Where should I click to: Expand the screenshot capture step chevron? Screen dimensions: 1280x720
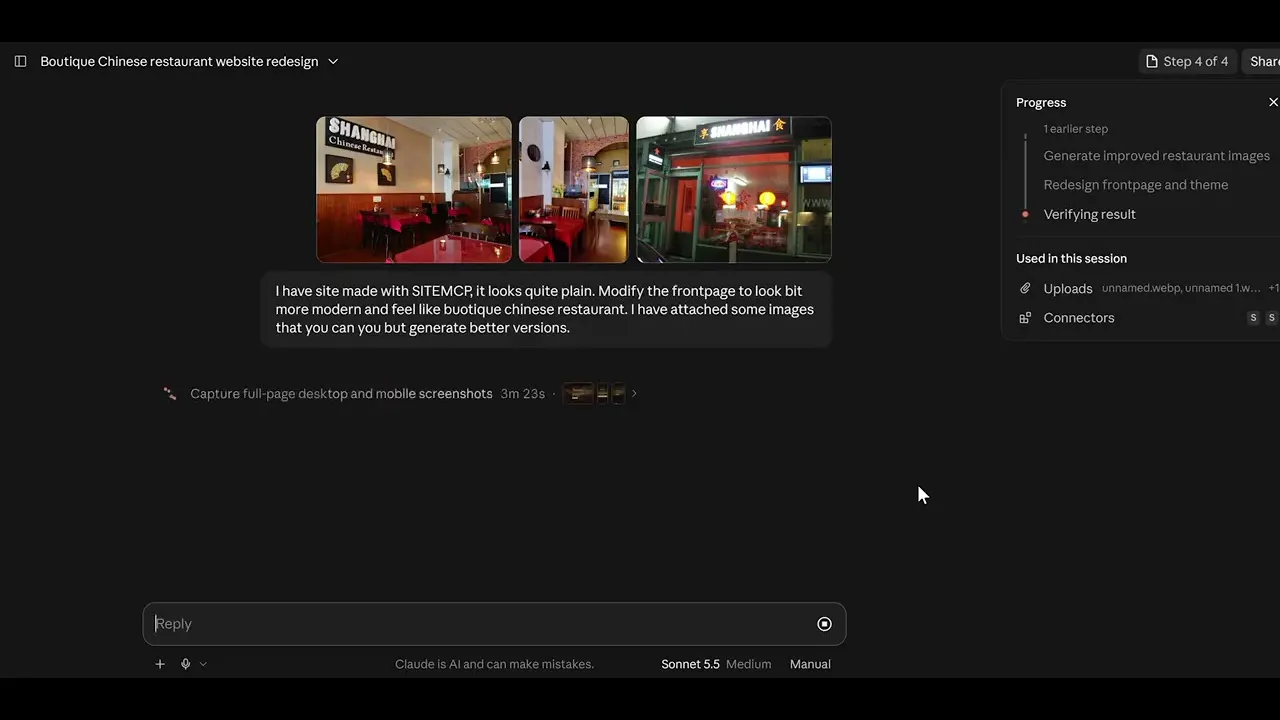tap(634, 394)
